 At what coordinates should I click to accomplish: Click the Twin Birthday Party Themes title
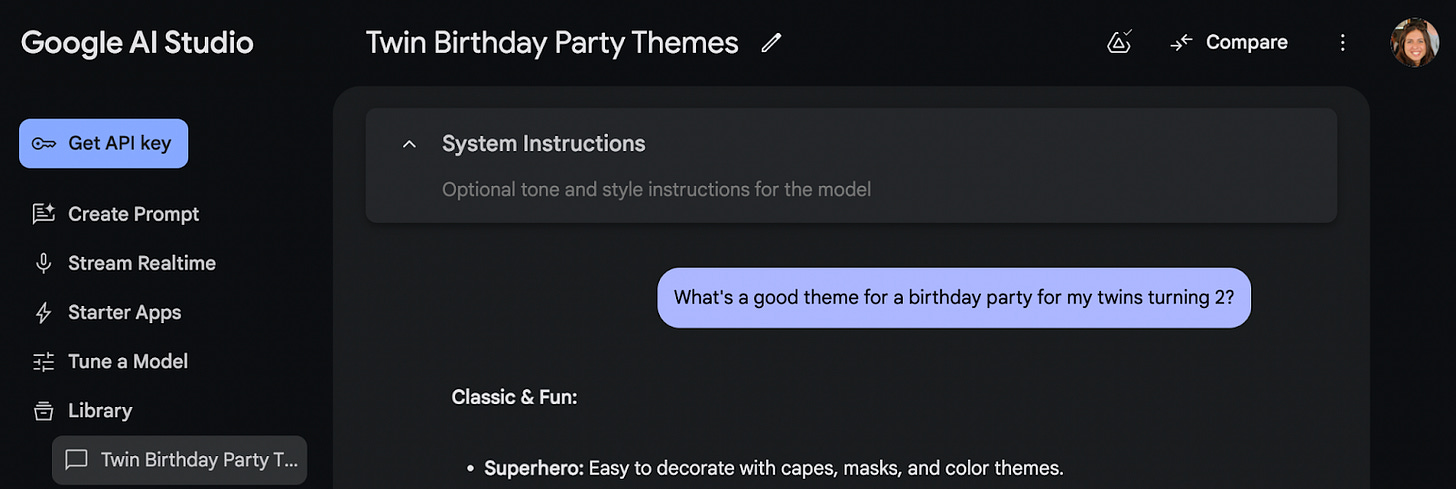(552, 43)
